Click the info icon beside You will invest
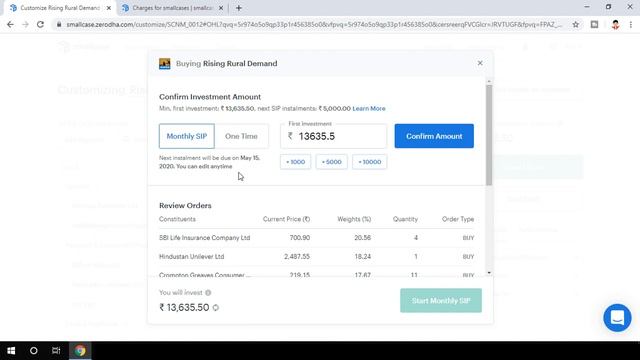Screen dimensions: 640x360 click(208, 293)
